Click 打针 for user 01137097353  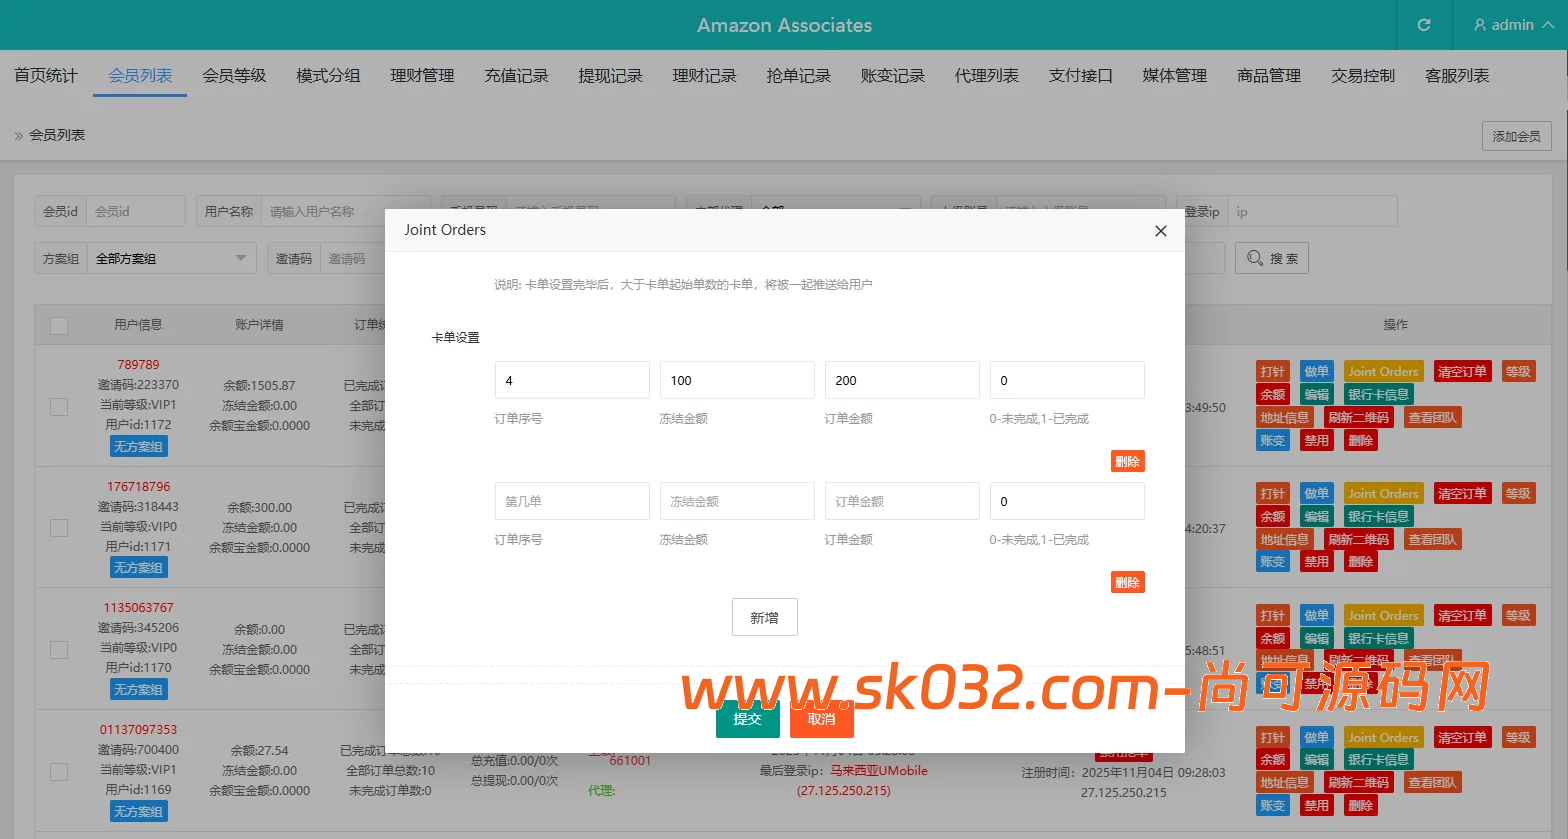[1273, 738]
